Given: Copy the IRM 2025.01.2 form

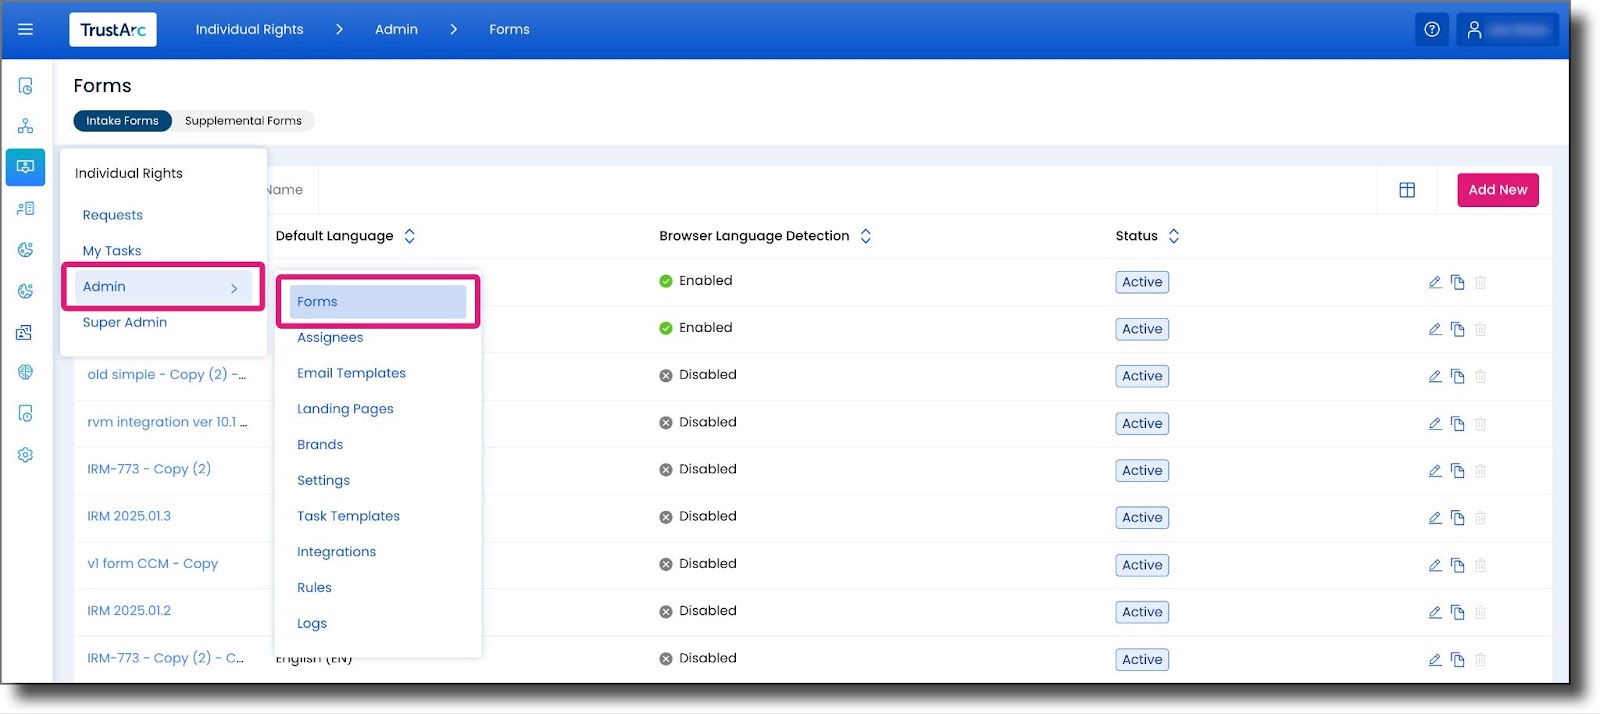Looking at the screenshot, I should (x=1457, y=612).
